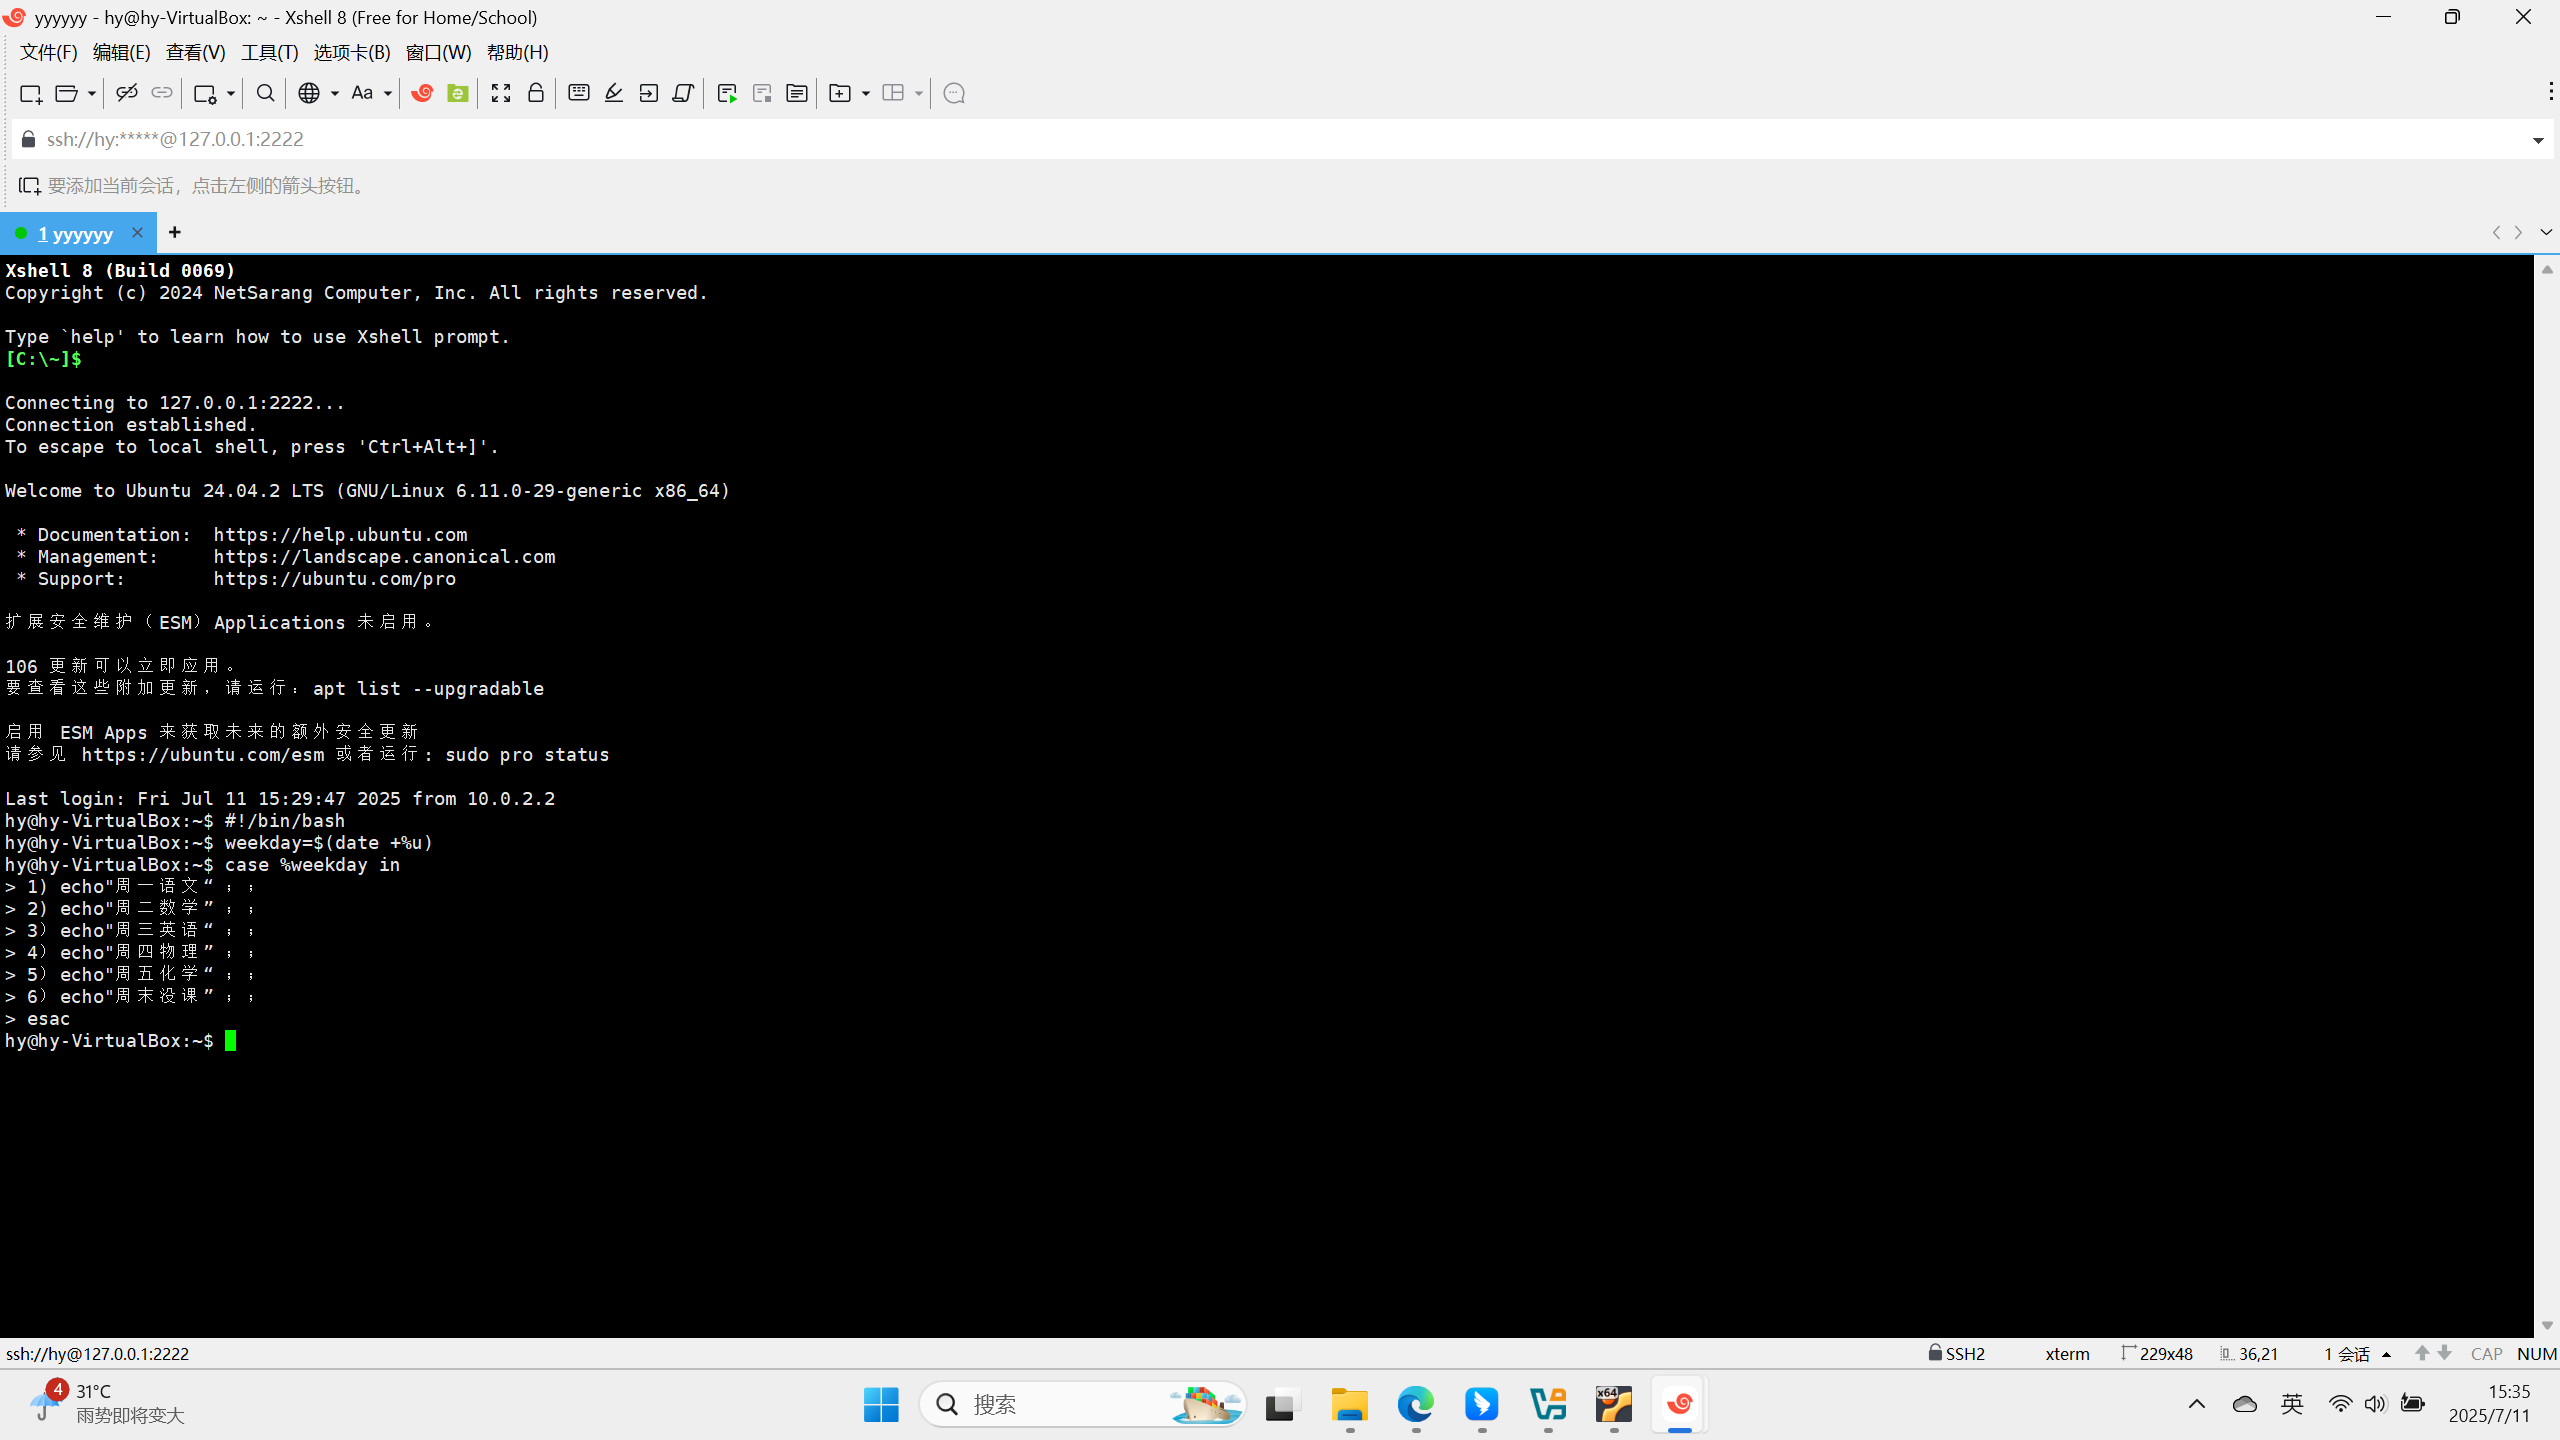Expand the address bar history dropdown

point(2538,140)
